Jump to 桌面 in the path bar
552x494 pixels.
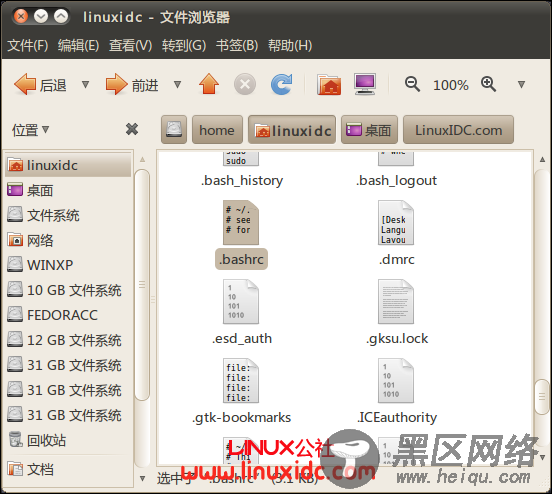[369, 130]
